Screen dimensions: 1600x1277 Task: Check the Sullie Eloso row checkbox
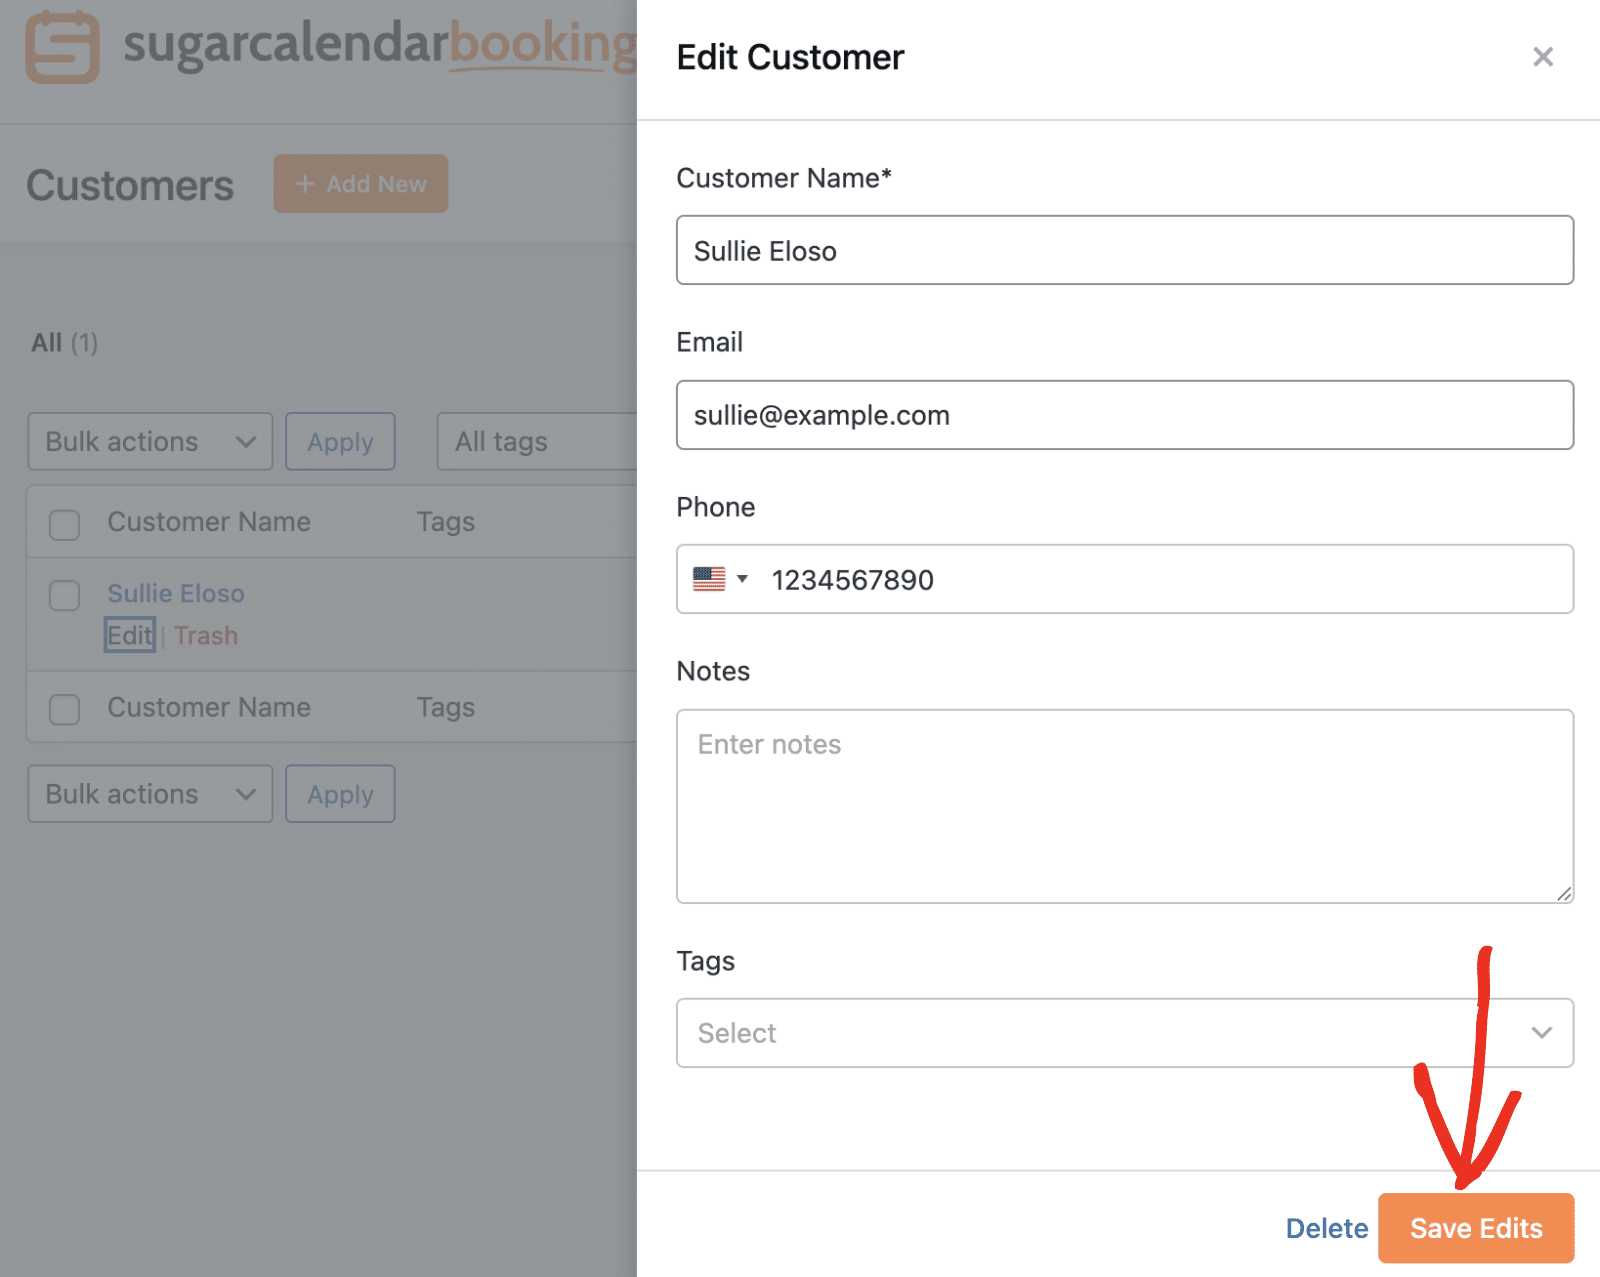pos(65,595)
